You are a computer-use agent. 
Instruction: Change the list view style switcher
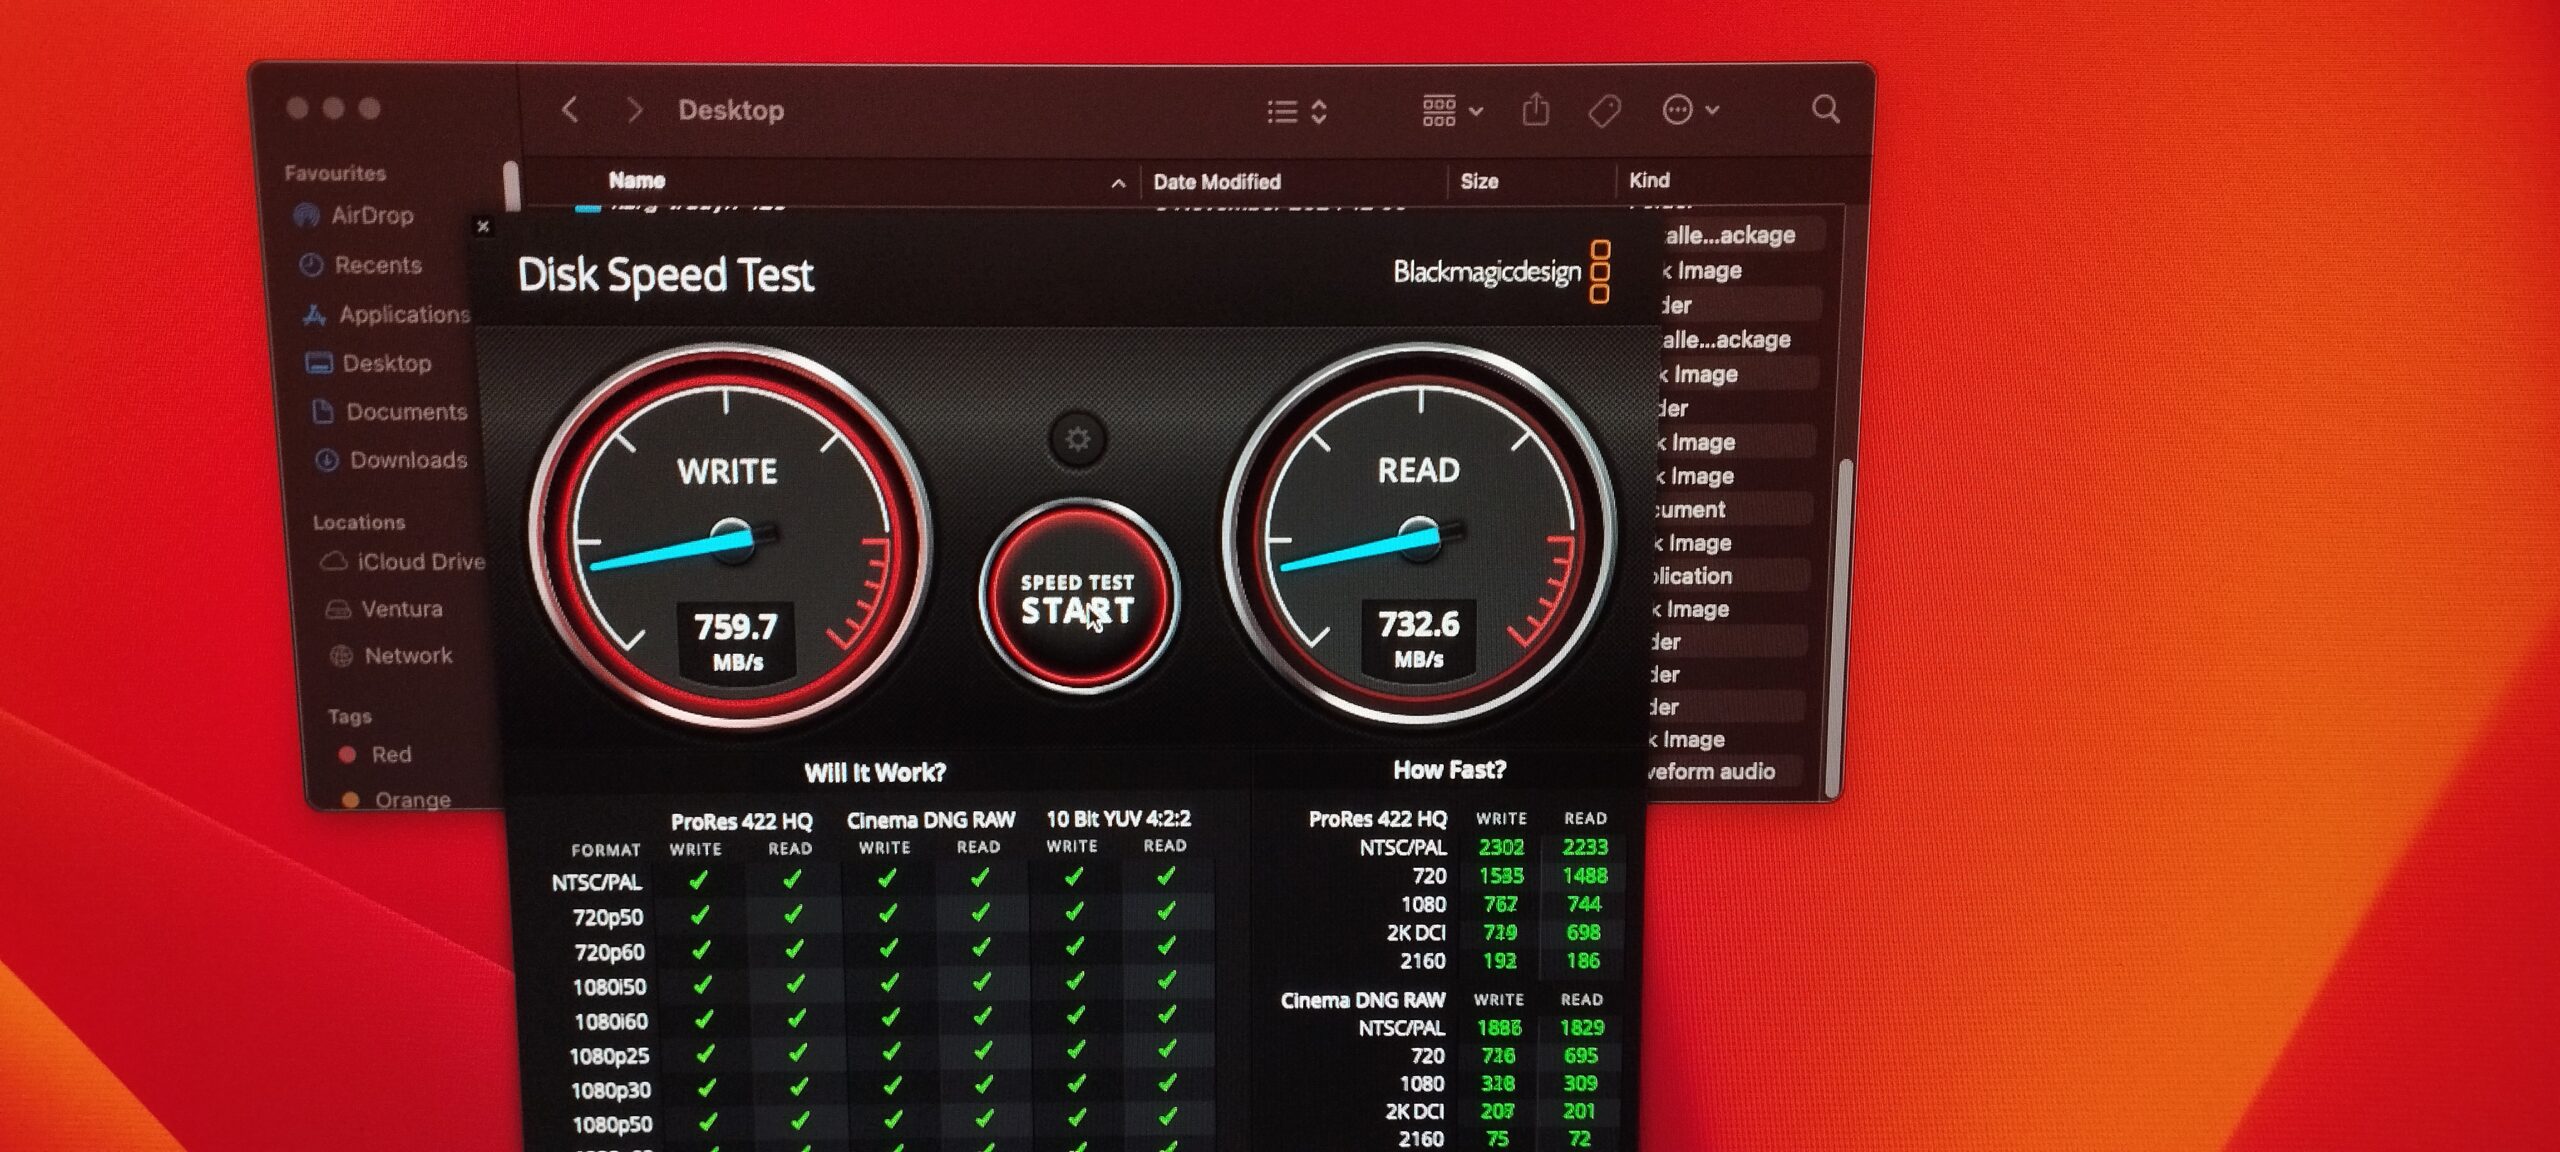click(x=1297, y=111)
